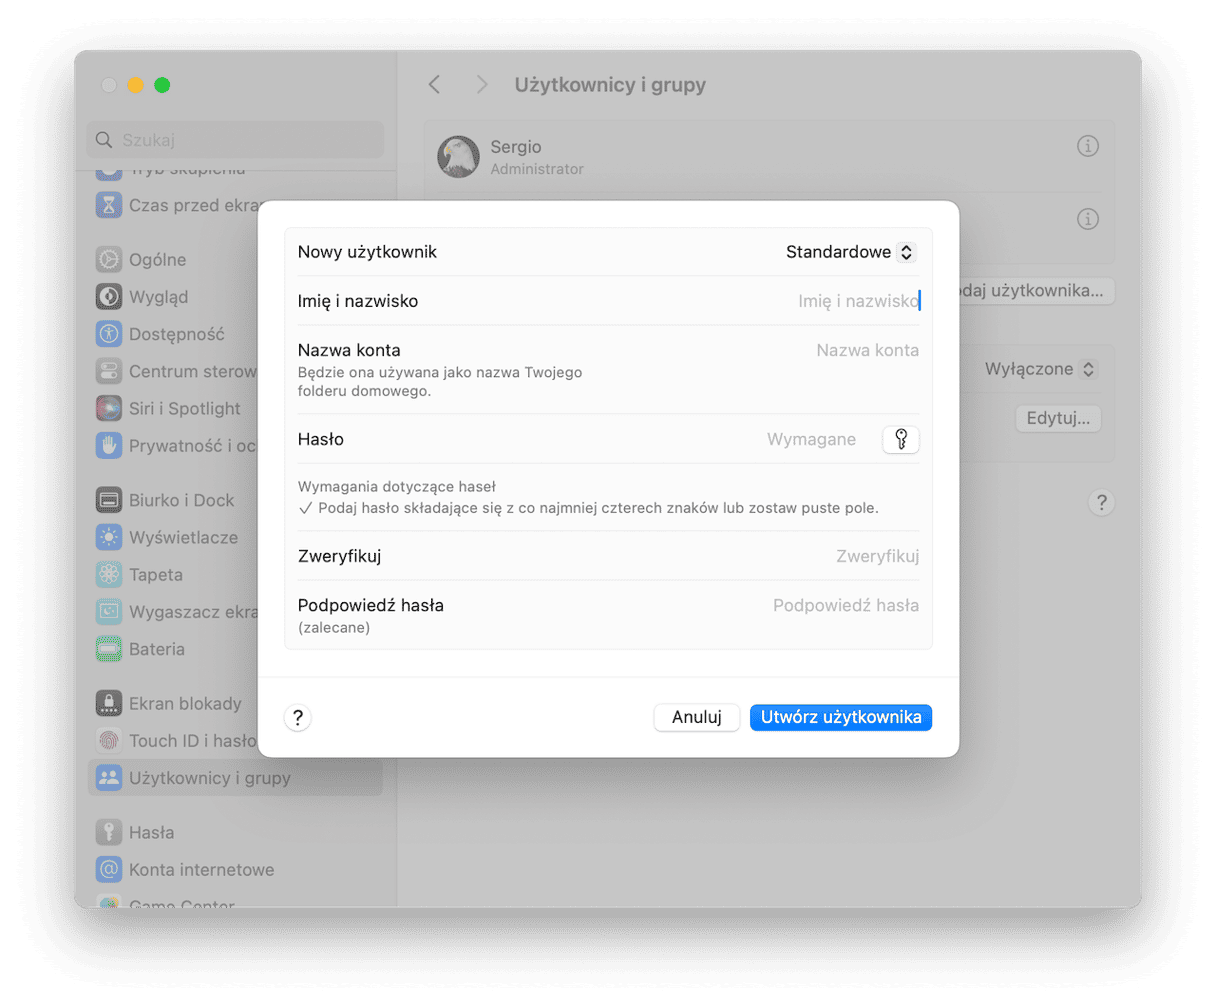Click the Ogólne gear icon
Viewport: 1216px width, 1006px height.
click(x=109, y=259)
